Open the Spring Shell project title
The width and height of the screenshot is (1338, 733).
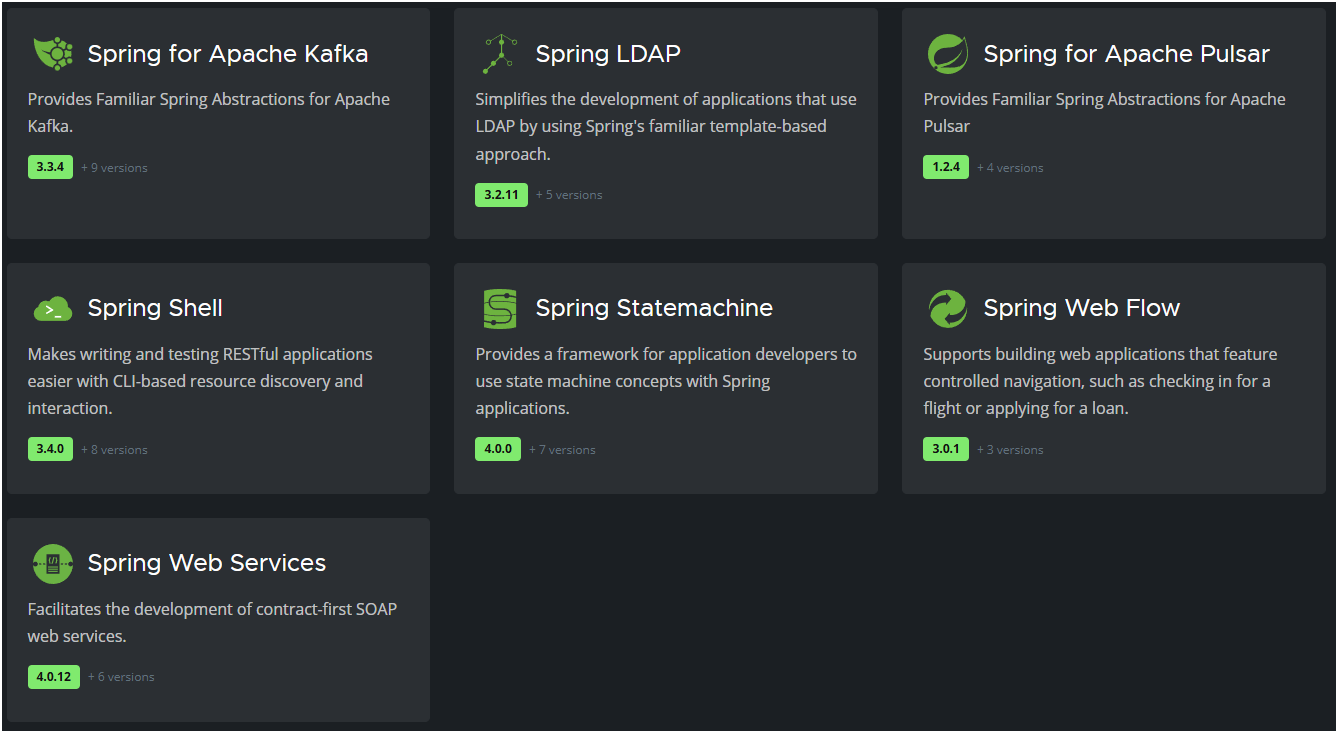click(155, 308)
